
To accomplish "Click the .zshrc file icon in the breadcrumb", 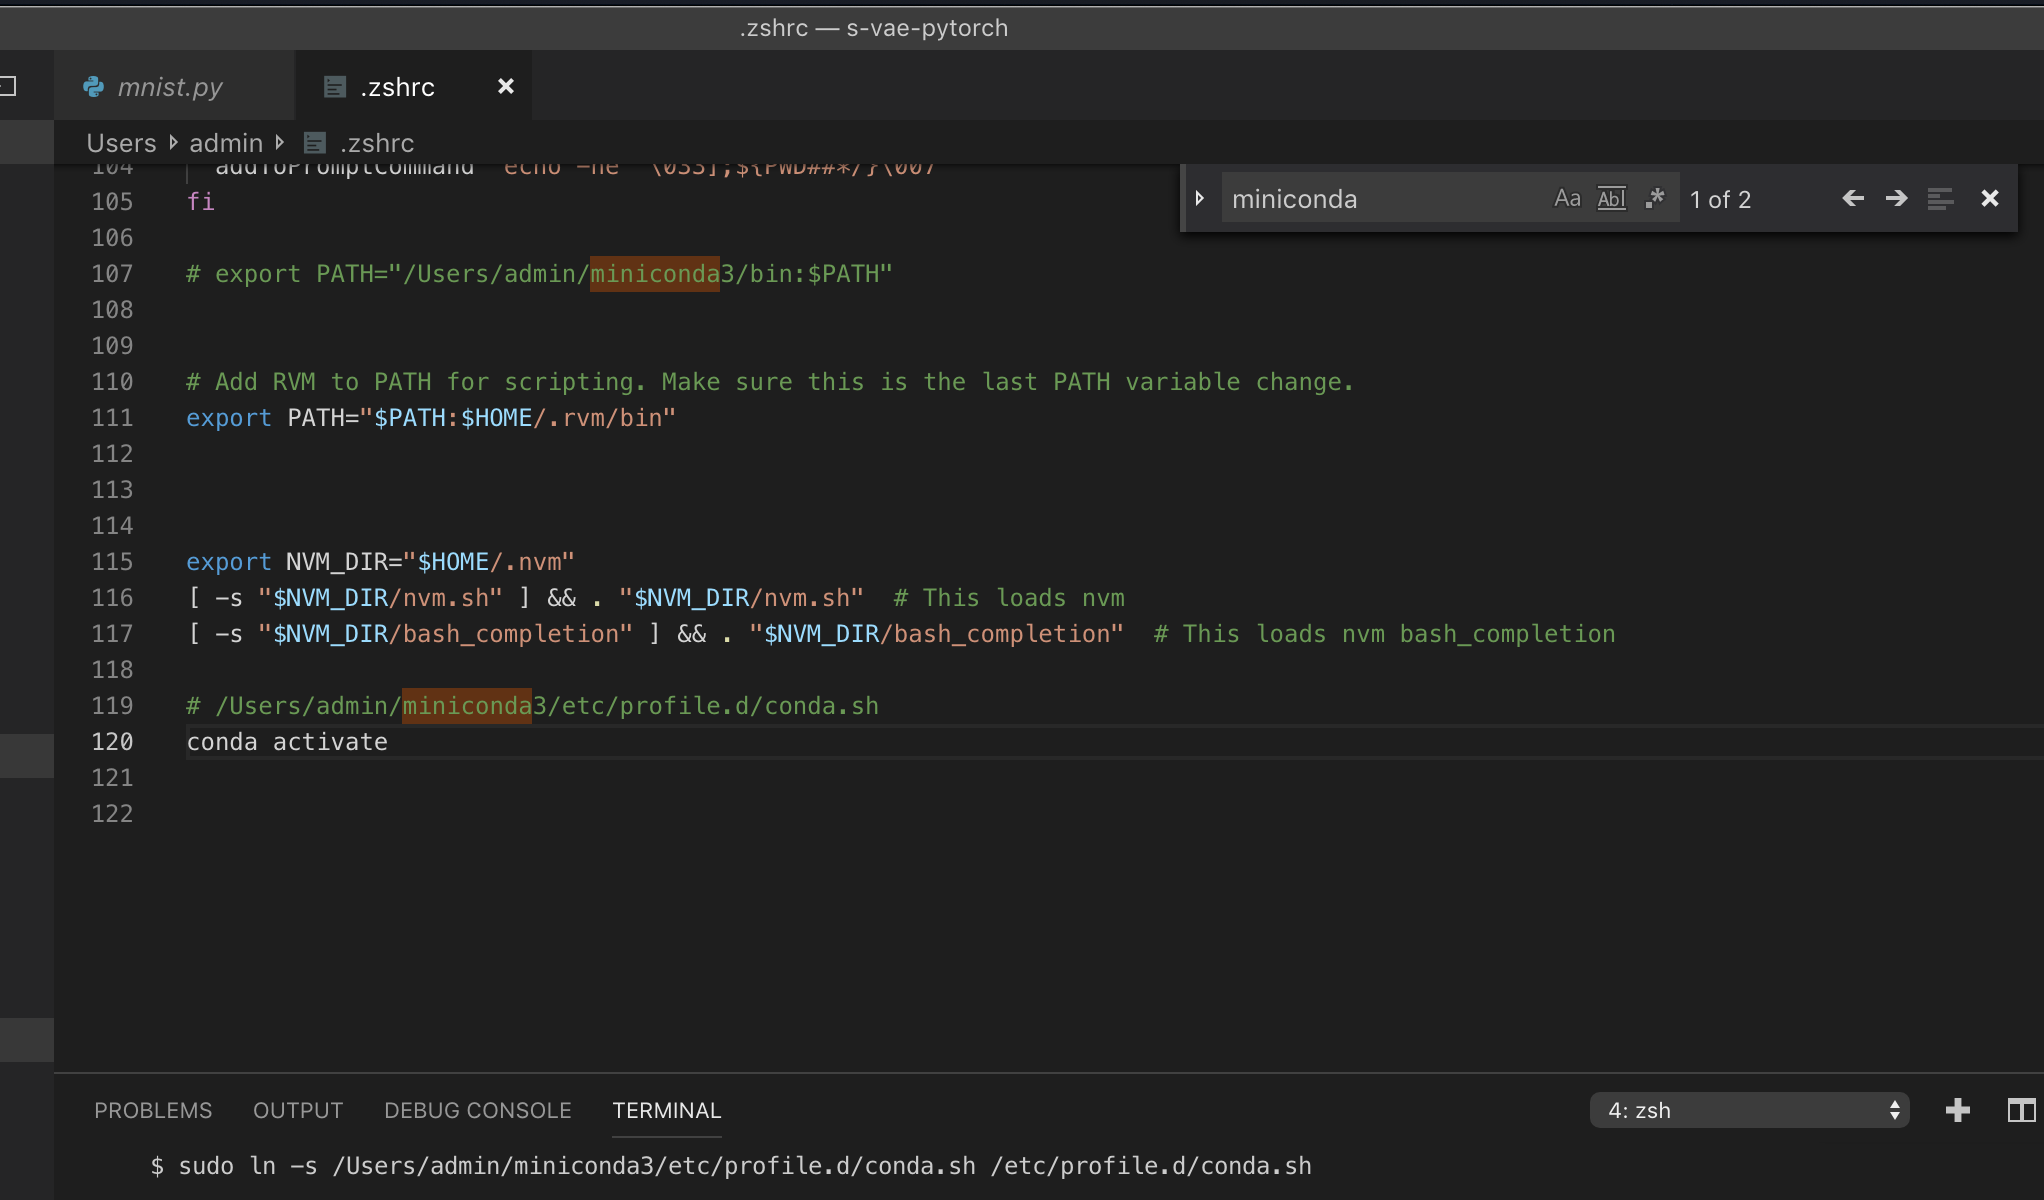I will (316, 142).
